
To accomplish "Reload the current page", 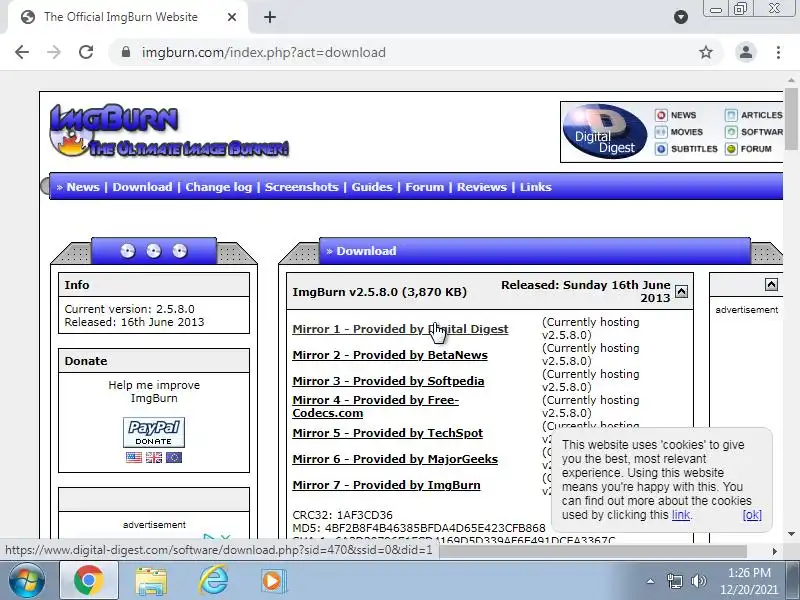I will coord(86,52).
